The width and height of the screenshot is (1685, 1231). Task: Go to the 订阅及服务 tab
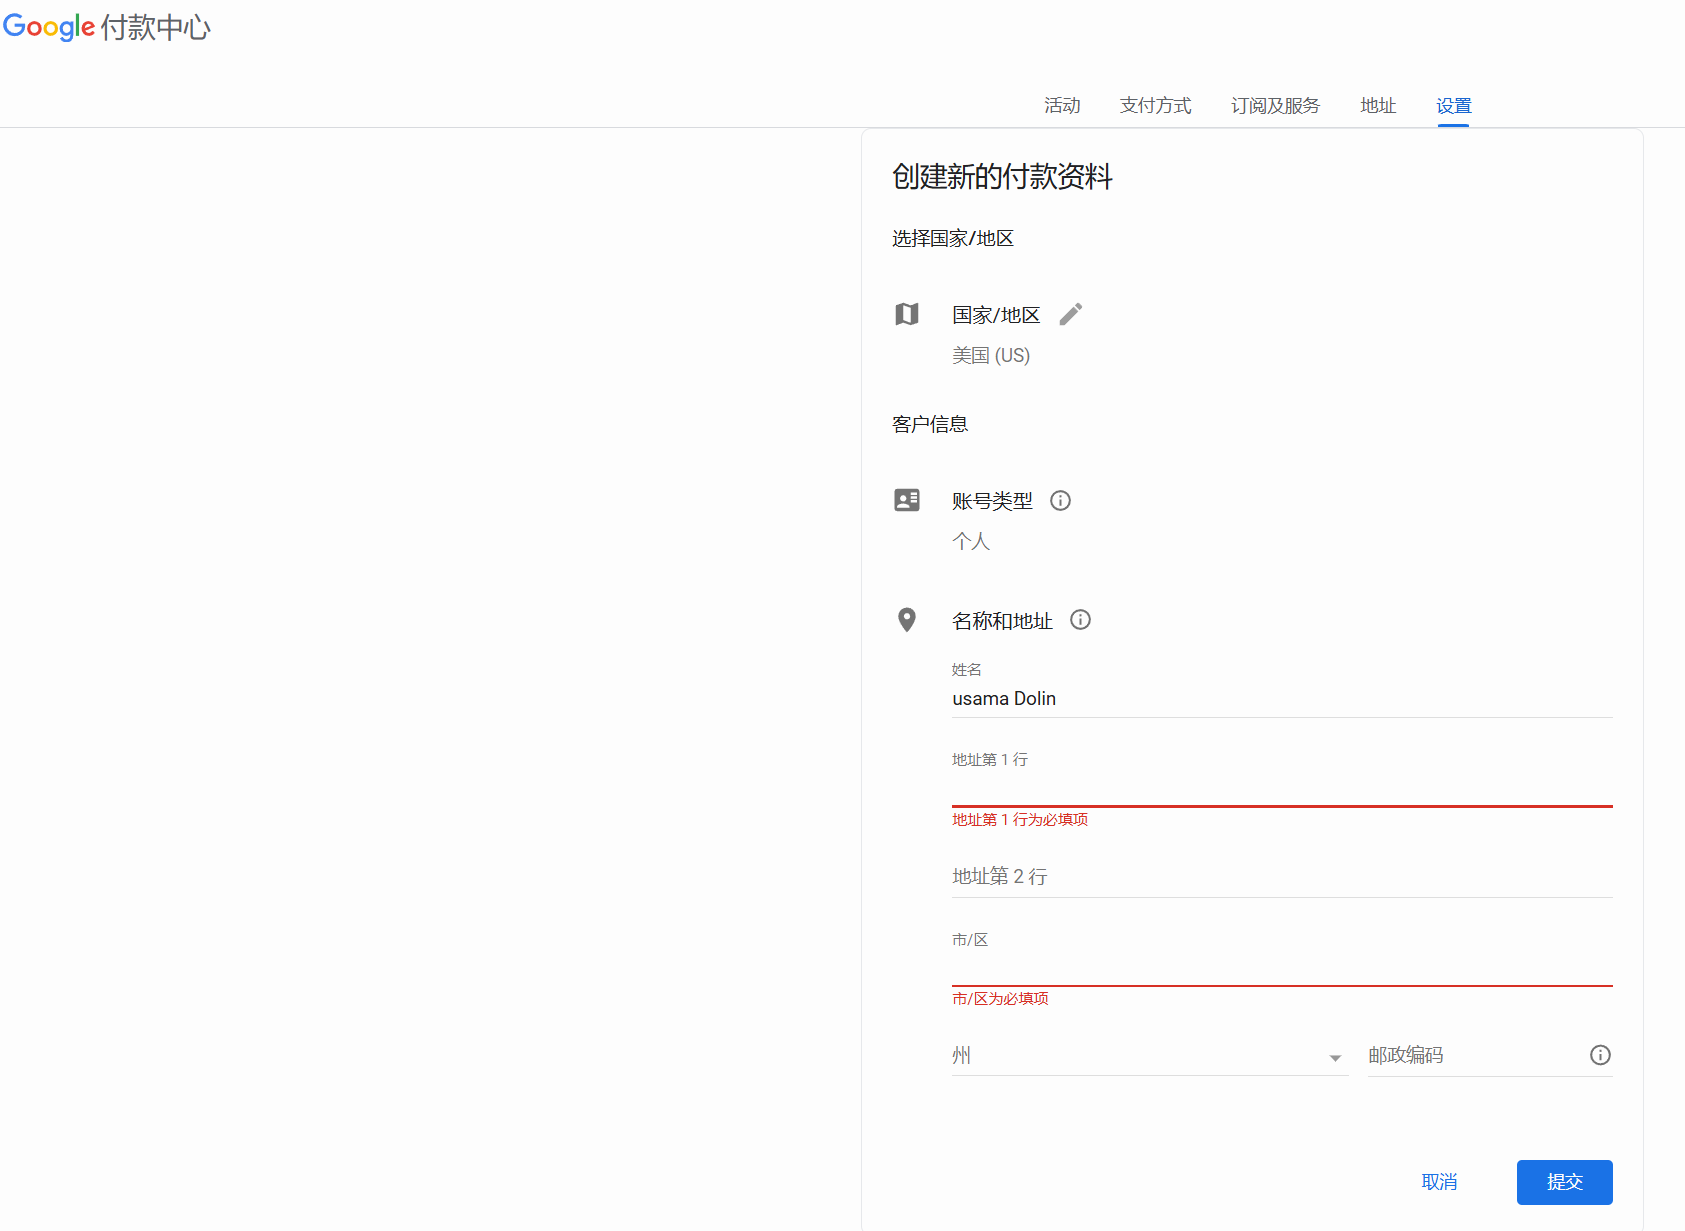[x=1275, y=106]
